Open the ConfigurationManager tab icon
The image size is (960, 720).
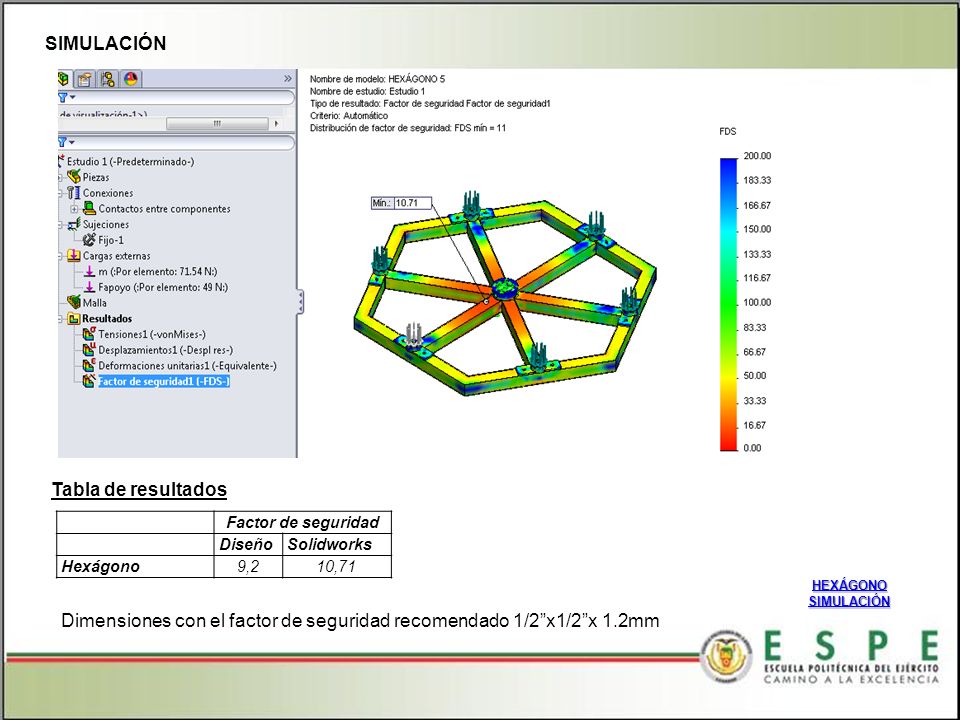pyautogui.click(x=108, y=79)
